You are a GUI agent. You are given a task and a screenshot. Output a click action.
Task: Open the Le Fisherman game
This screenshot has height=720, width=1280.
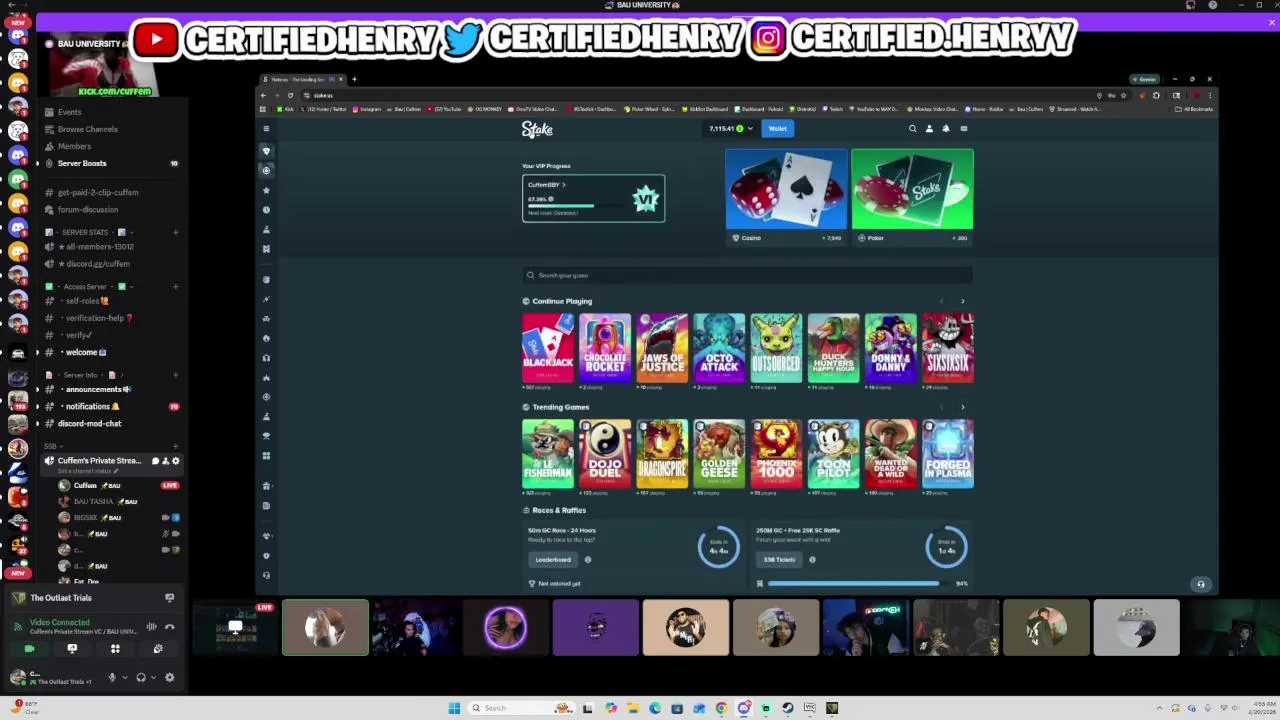[x=548, y=454]
